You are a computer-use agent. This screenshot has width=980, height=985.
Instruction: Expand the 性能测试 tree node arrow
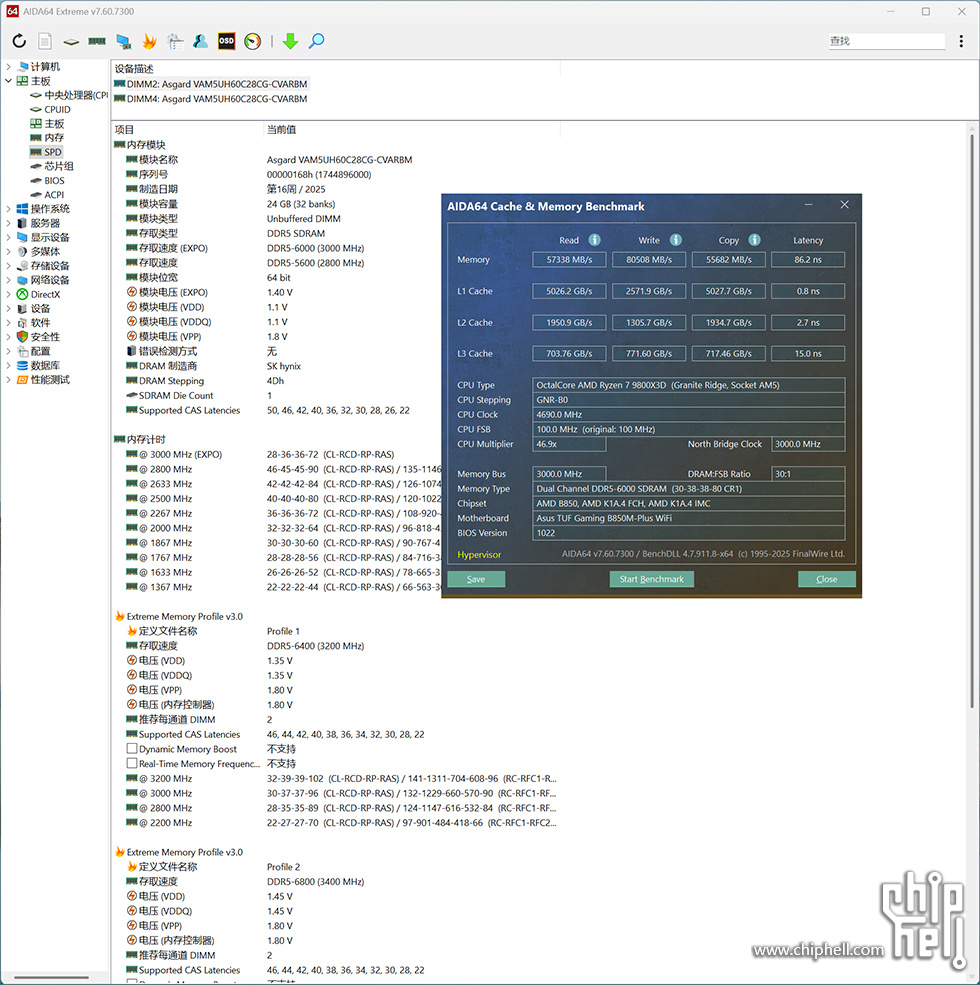click(8, 379)
